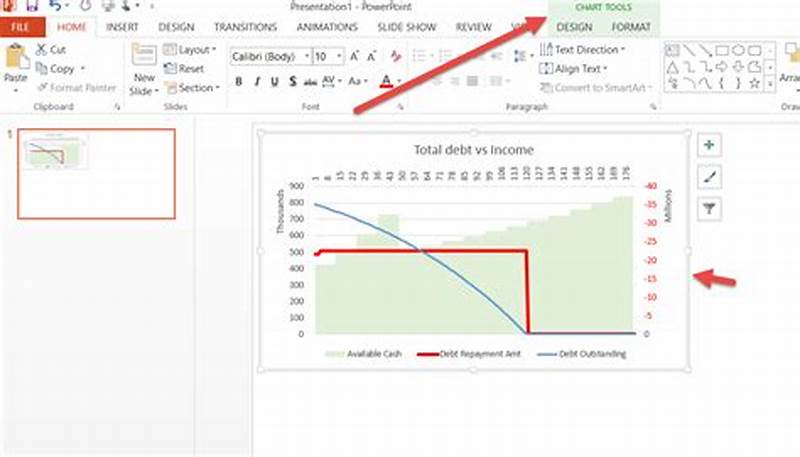Click the Cut scissors button
Image resolution: width=800 pixels, height=457 pixels.
pos(51,49)
